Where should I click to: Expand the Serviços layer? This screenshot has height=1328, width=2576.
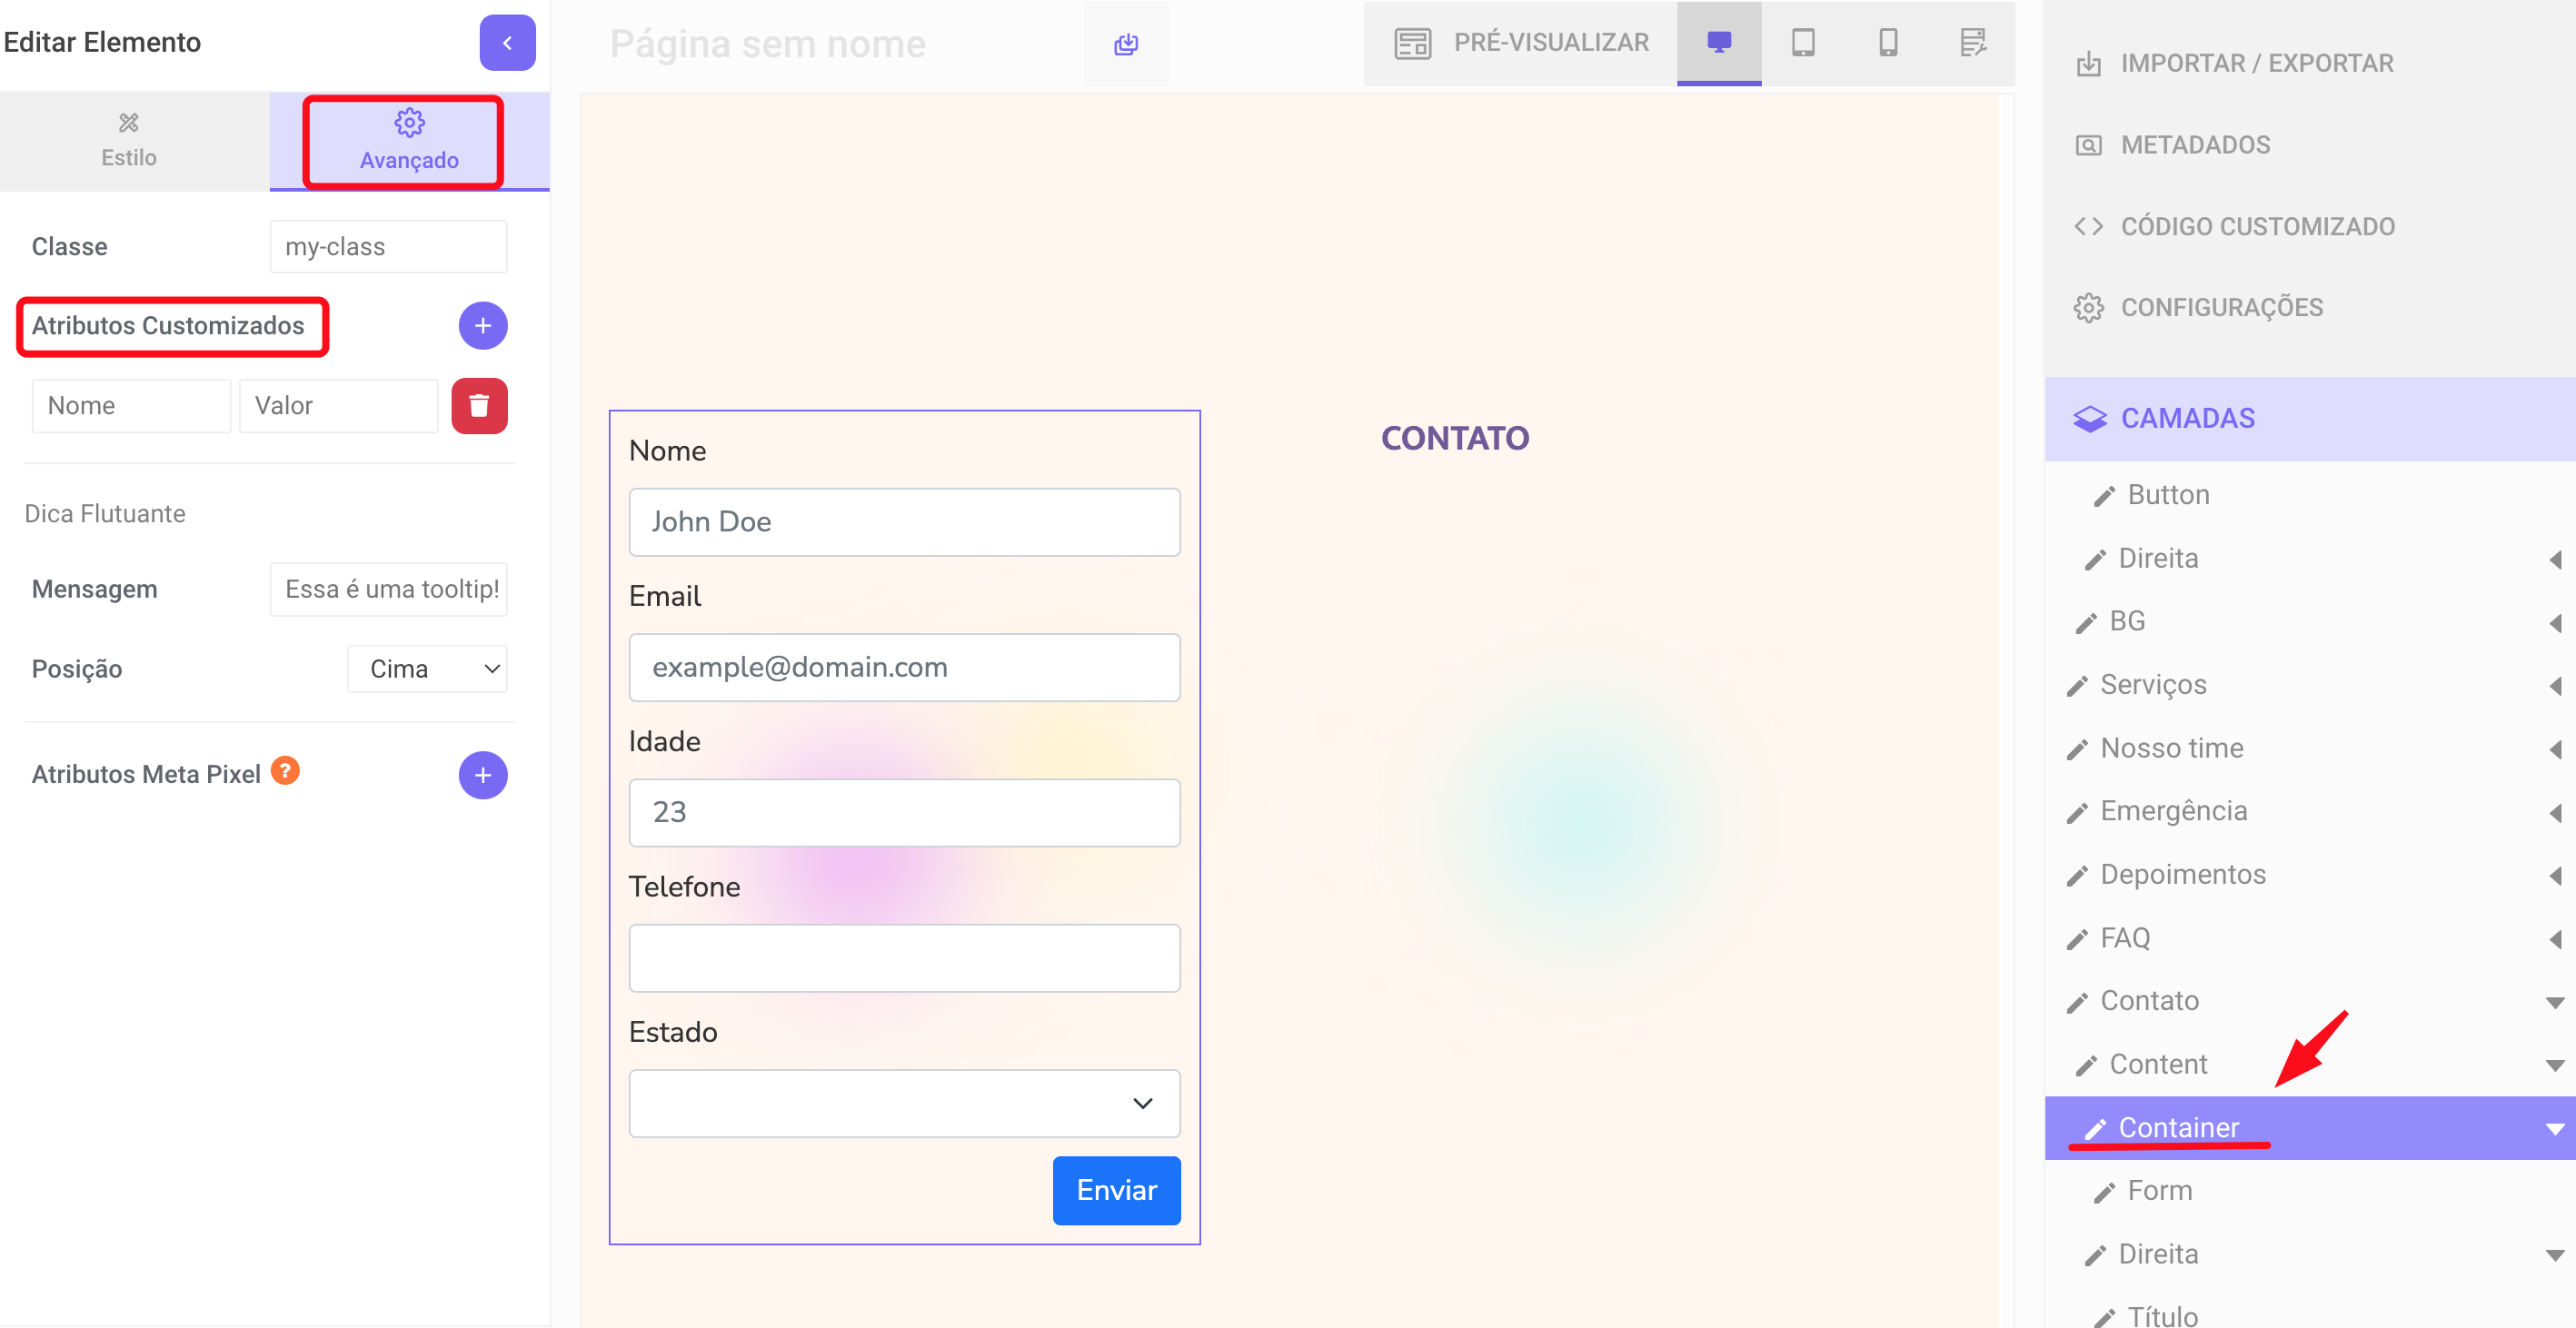click(x=2554, y=686)
